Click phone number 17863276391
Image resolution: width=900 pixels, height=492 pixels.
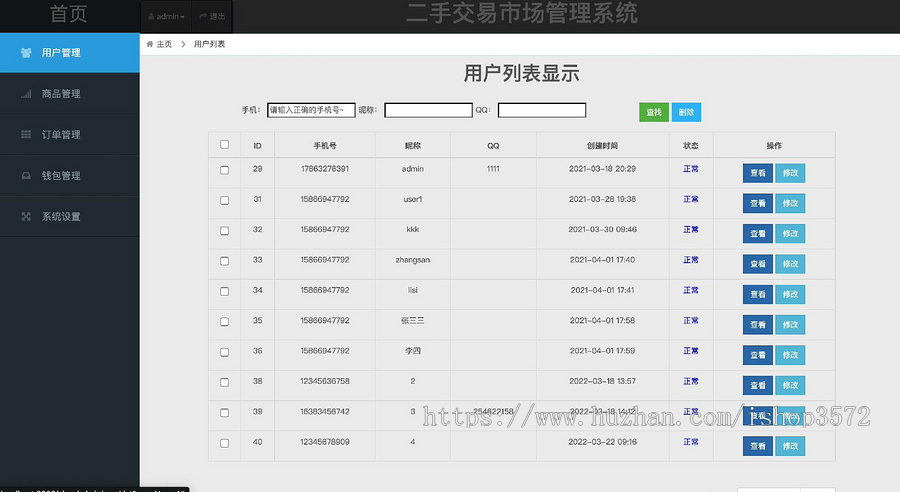coord(325,169)
